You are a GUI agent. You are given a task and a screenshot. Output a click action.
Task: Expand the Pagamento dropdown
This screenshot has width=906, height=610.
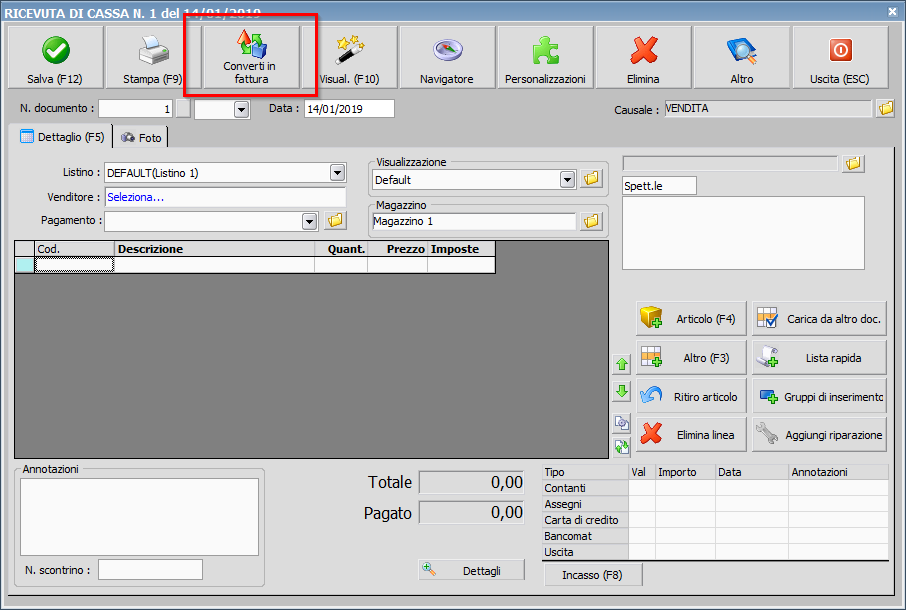point(310,221)
